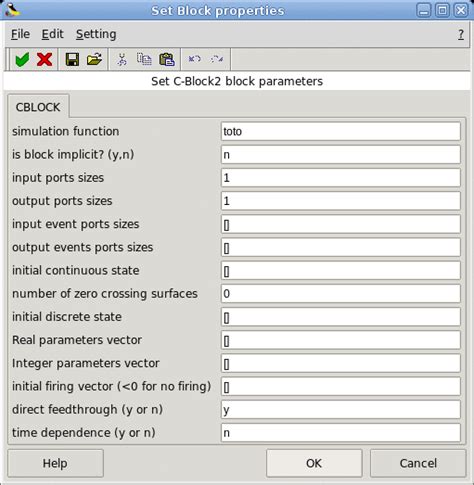Click the initial continuous state field

tap(341, 270)
